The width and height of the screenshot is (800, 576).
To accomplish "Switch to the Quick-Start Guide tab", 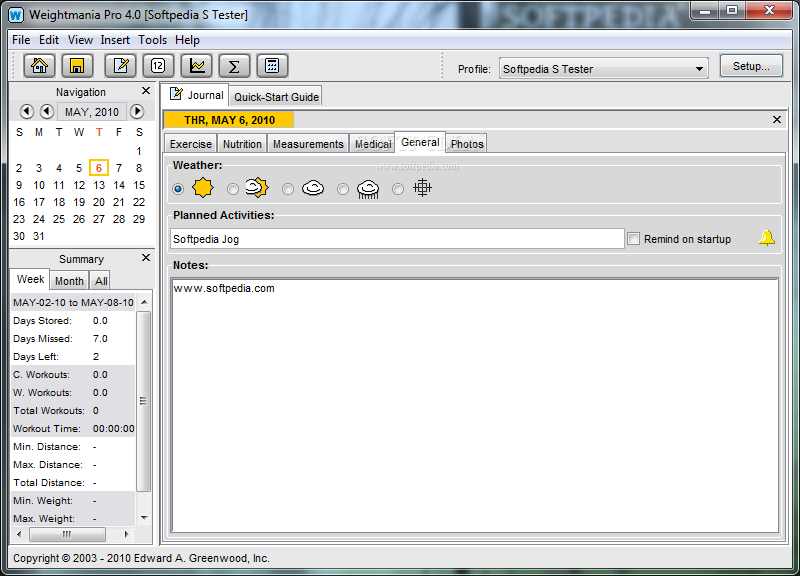I will 276,97.
